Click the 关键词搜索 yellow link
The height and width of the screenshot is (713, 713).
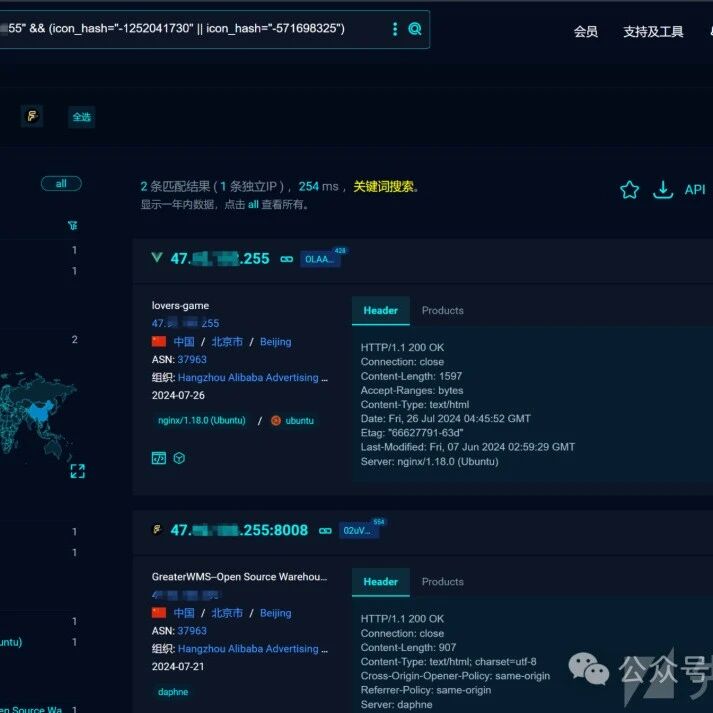[x=383, y=186]
